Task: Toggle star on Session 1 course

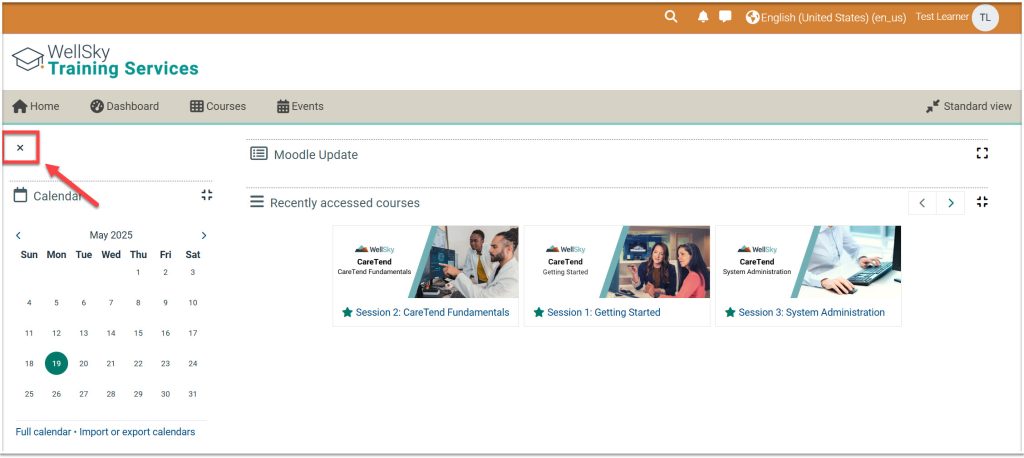Action: click(539, 312)
